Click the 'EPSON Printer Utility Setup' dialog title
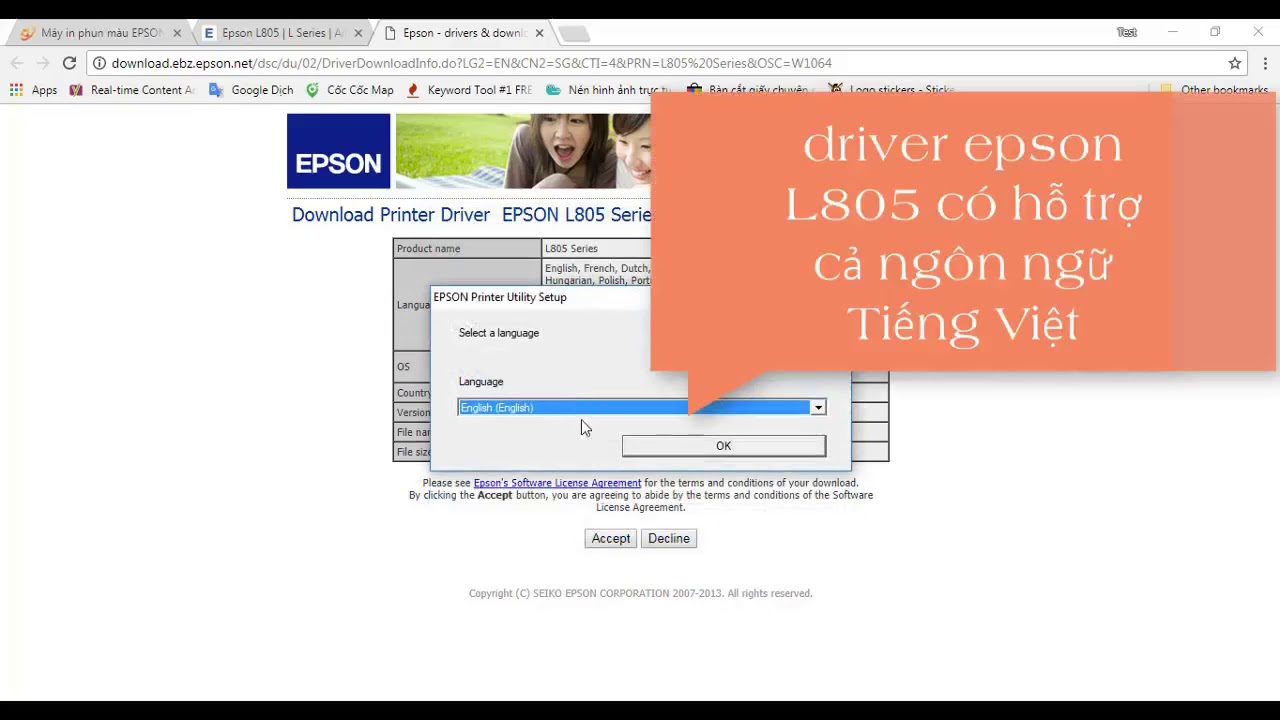This screenshot has height=720, width=1280. 500,297
